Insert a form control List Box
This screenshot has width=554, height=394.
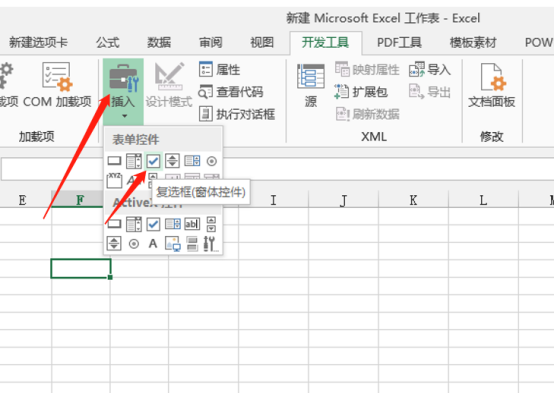point(192,161)
